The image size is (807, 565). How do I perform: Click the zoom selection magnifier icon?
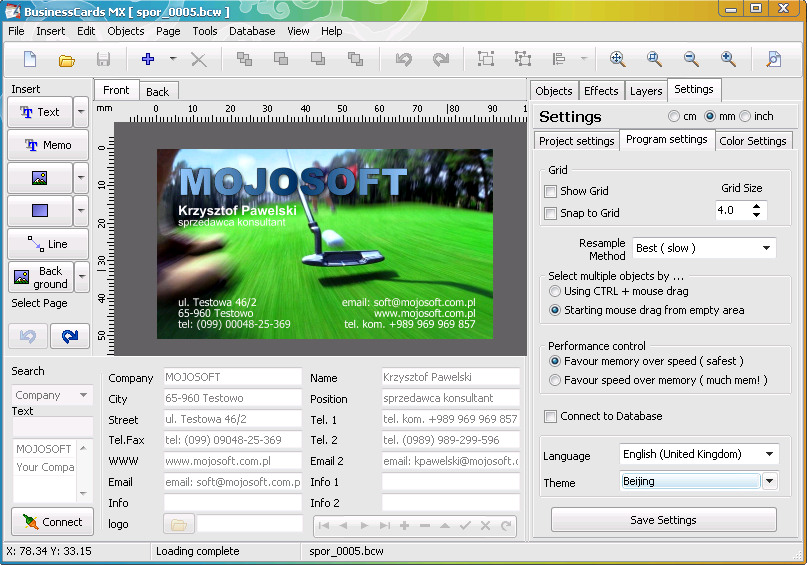654,59
